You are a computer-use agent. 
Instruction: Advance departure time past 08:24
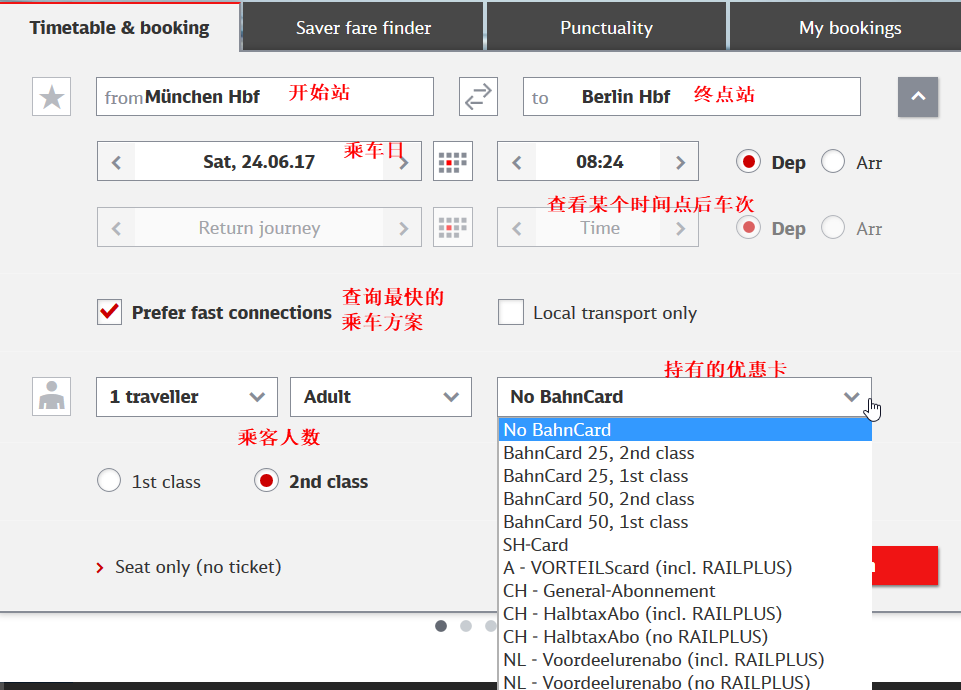(679, 162)
